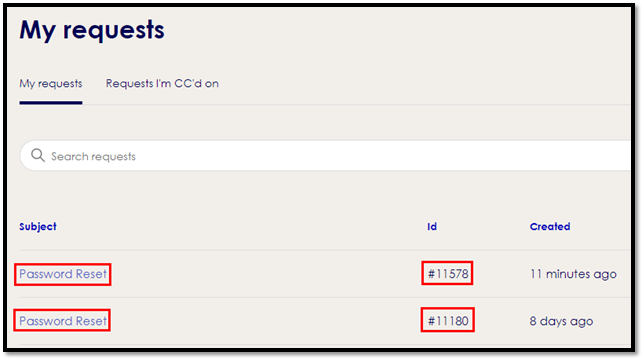Click the active underline beneath My requests tab
This screenshot has height=361, width=644.
point(51,103)
